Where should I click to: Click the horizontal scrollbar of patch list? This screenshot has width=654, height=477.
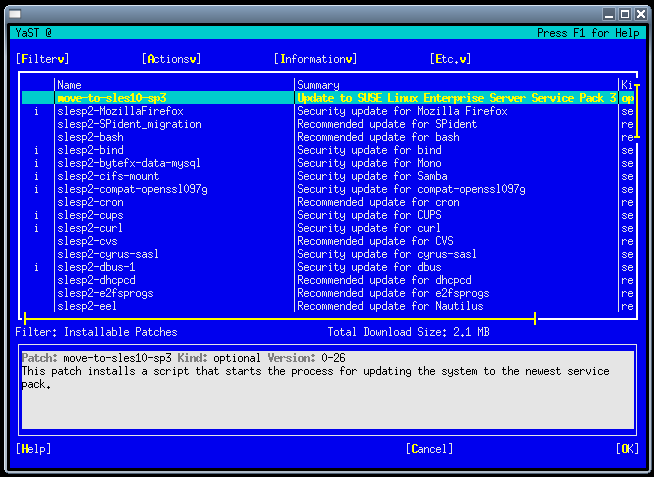coord(279,319)
